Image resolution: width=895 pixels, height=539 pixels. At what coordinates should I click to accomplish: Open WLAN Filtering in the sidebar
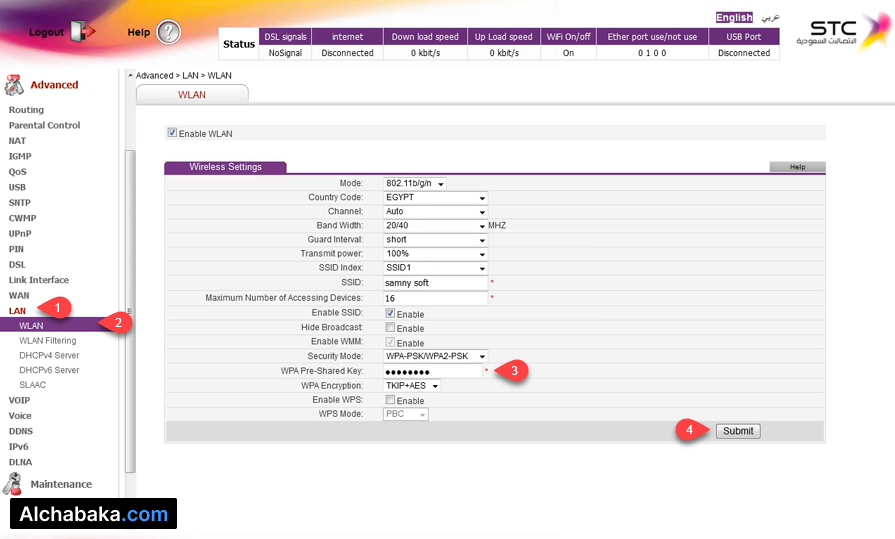tap(47, 341)
